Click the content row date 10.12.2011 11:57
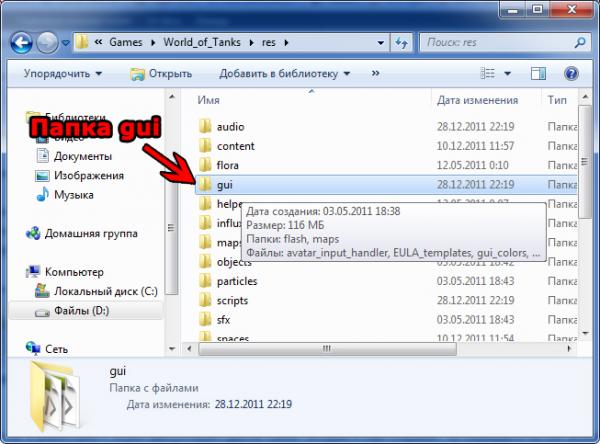The width and height of the screenshot is (600, 444). [x=475, y=146]
